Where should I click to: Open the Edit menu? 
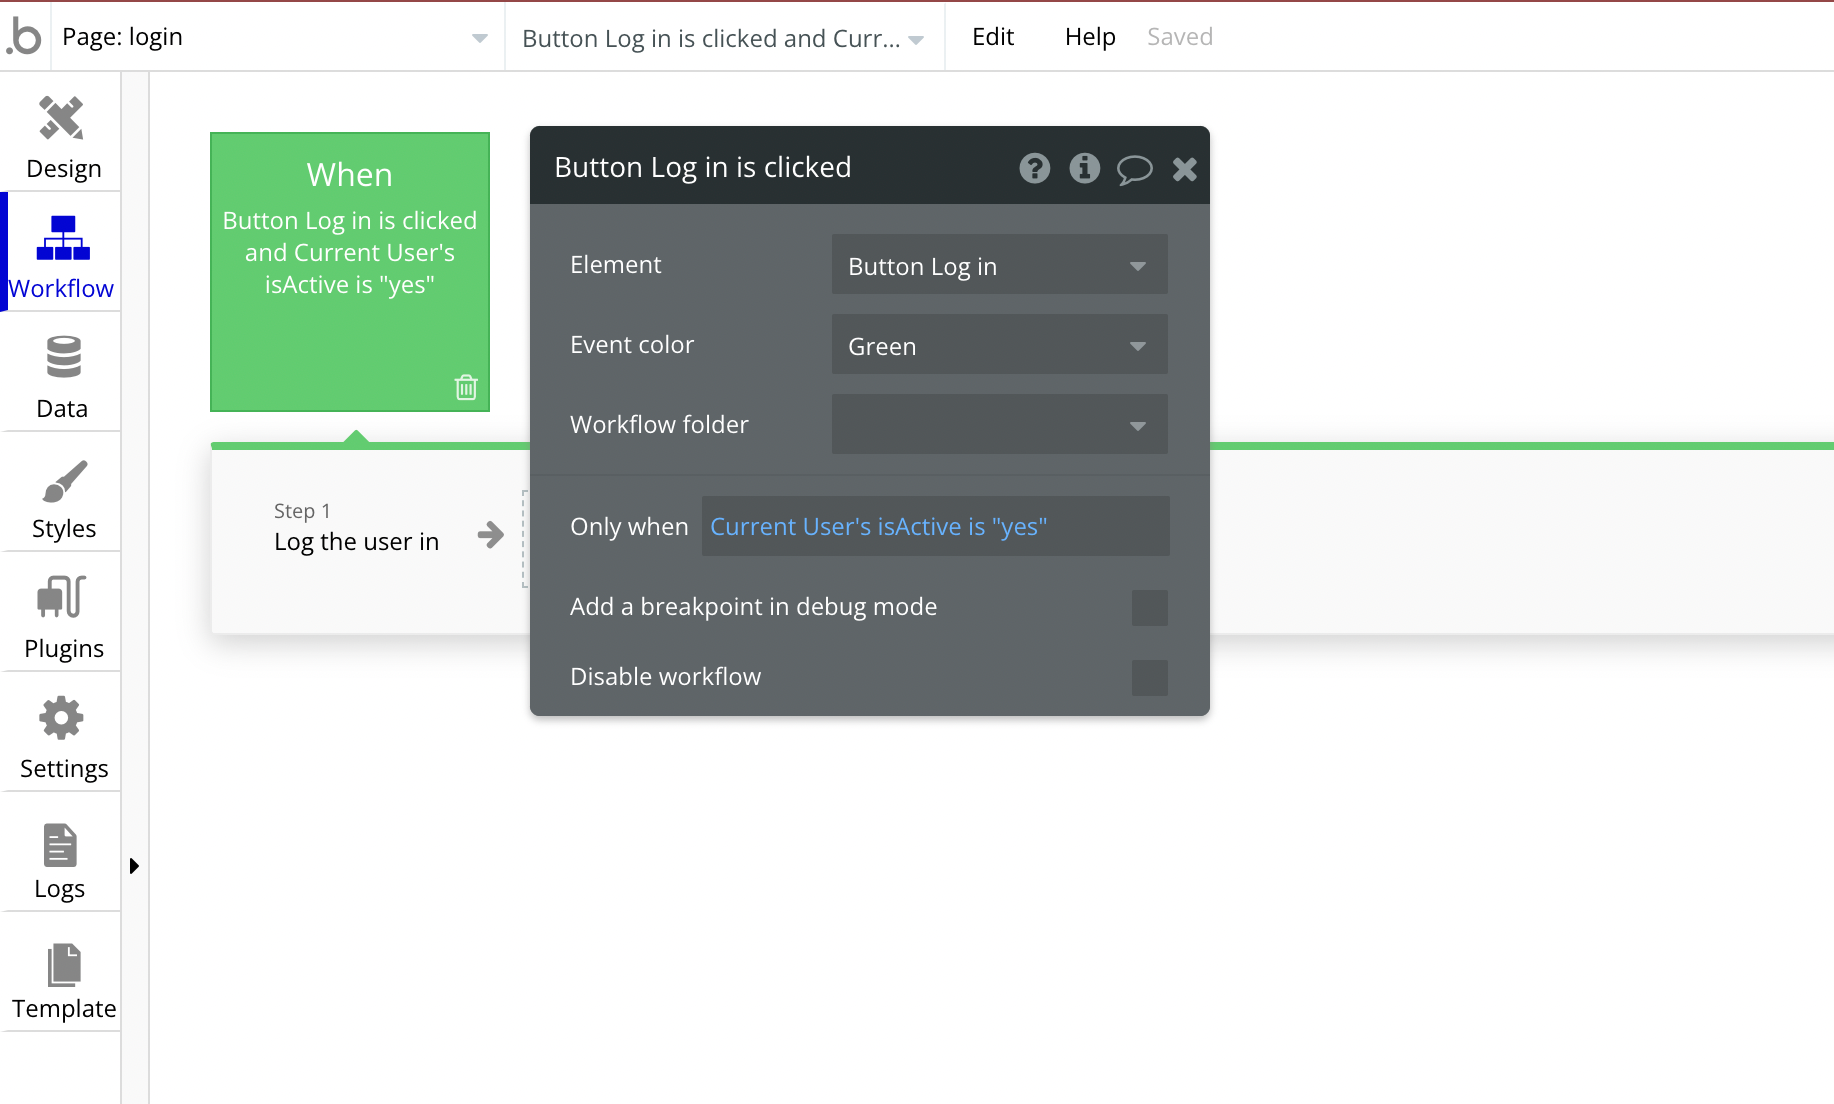[x=993, y=37]
